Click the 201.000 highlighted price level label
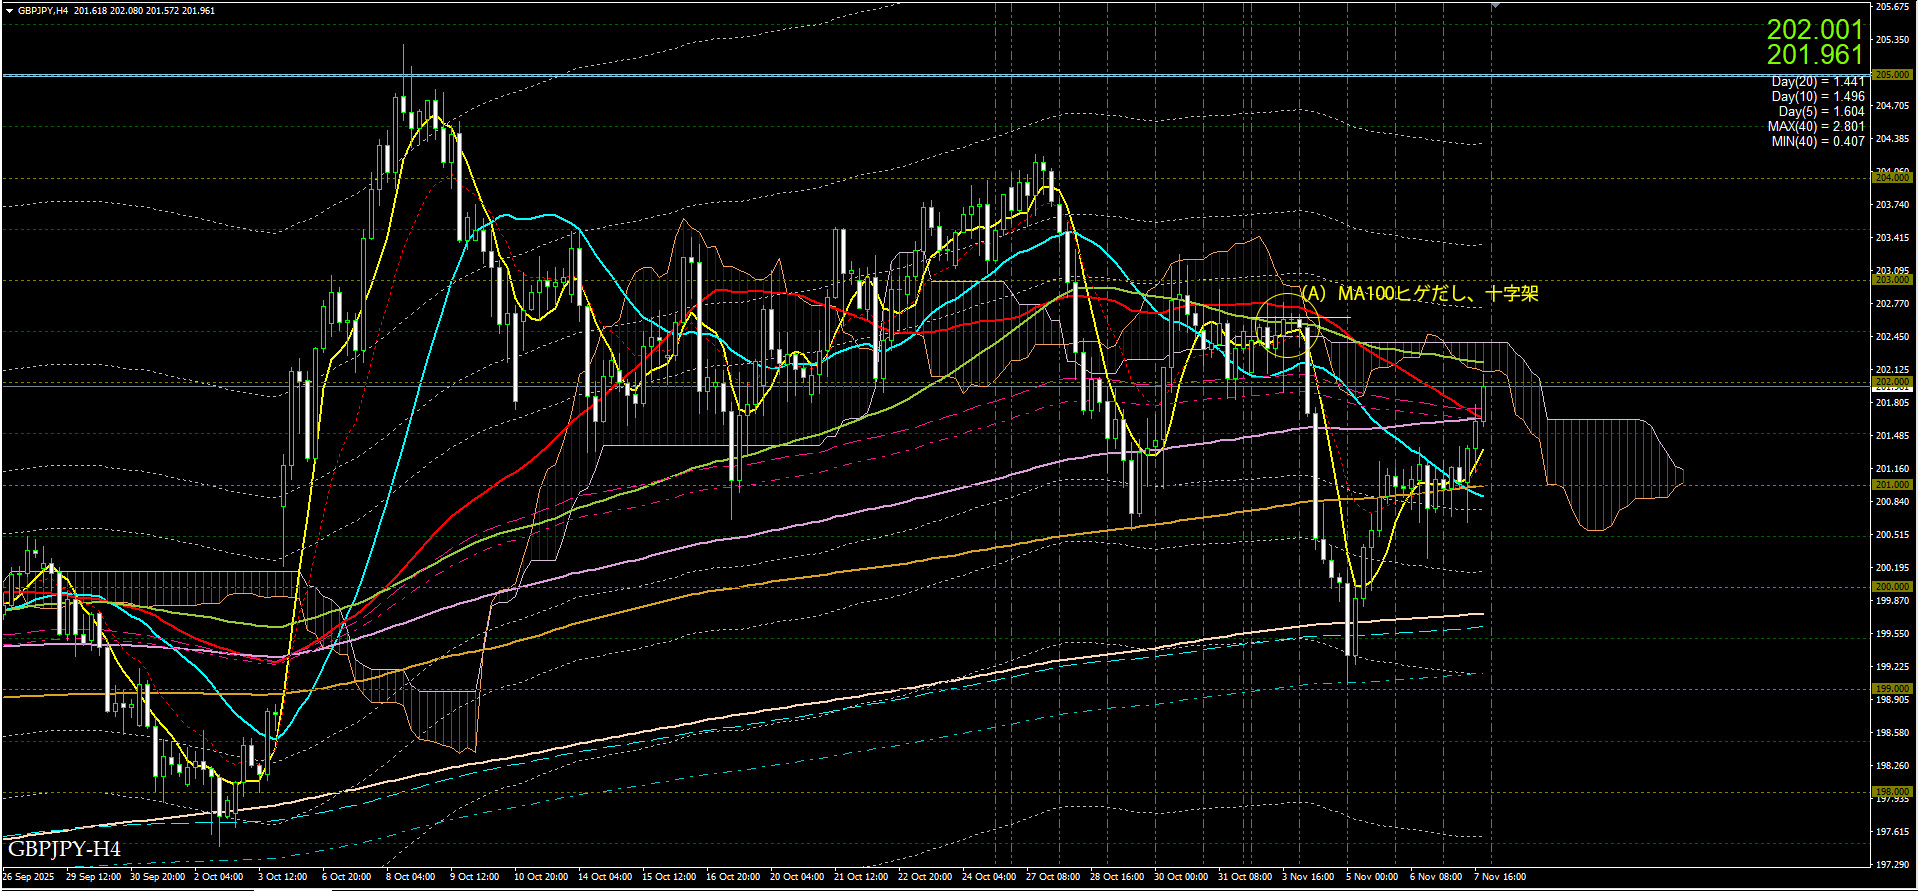Viewport: 1920px width, 891px height. click(x=1891, y=485)
